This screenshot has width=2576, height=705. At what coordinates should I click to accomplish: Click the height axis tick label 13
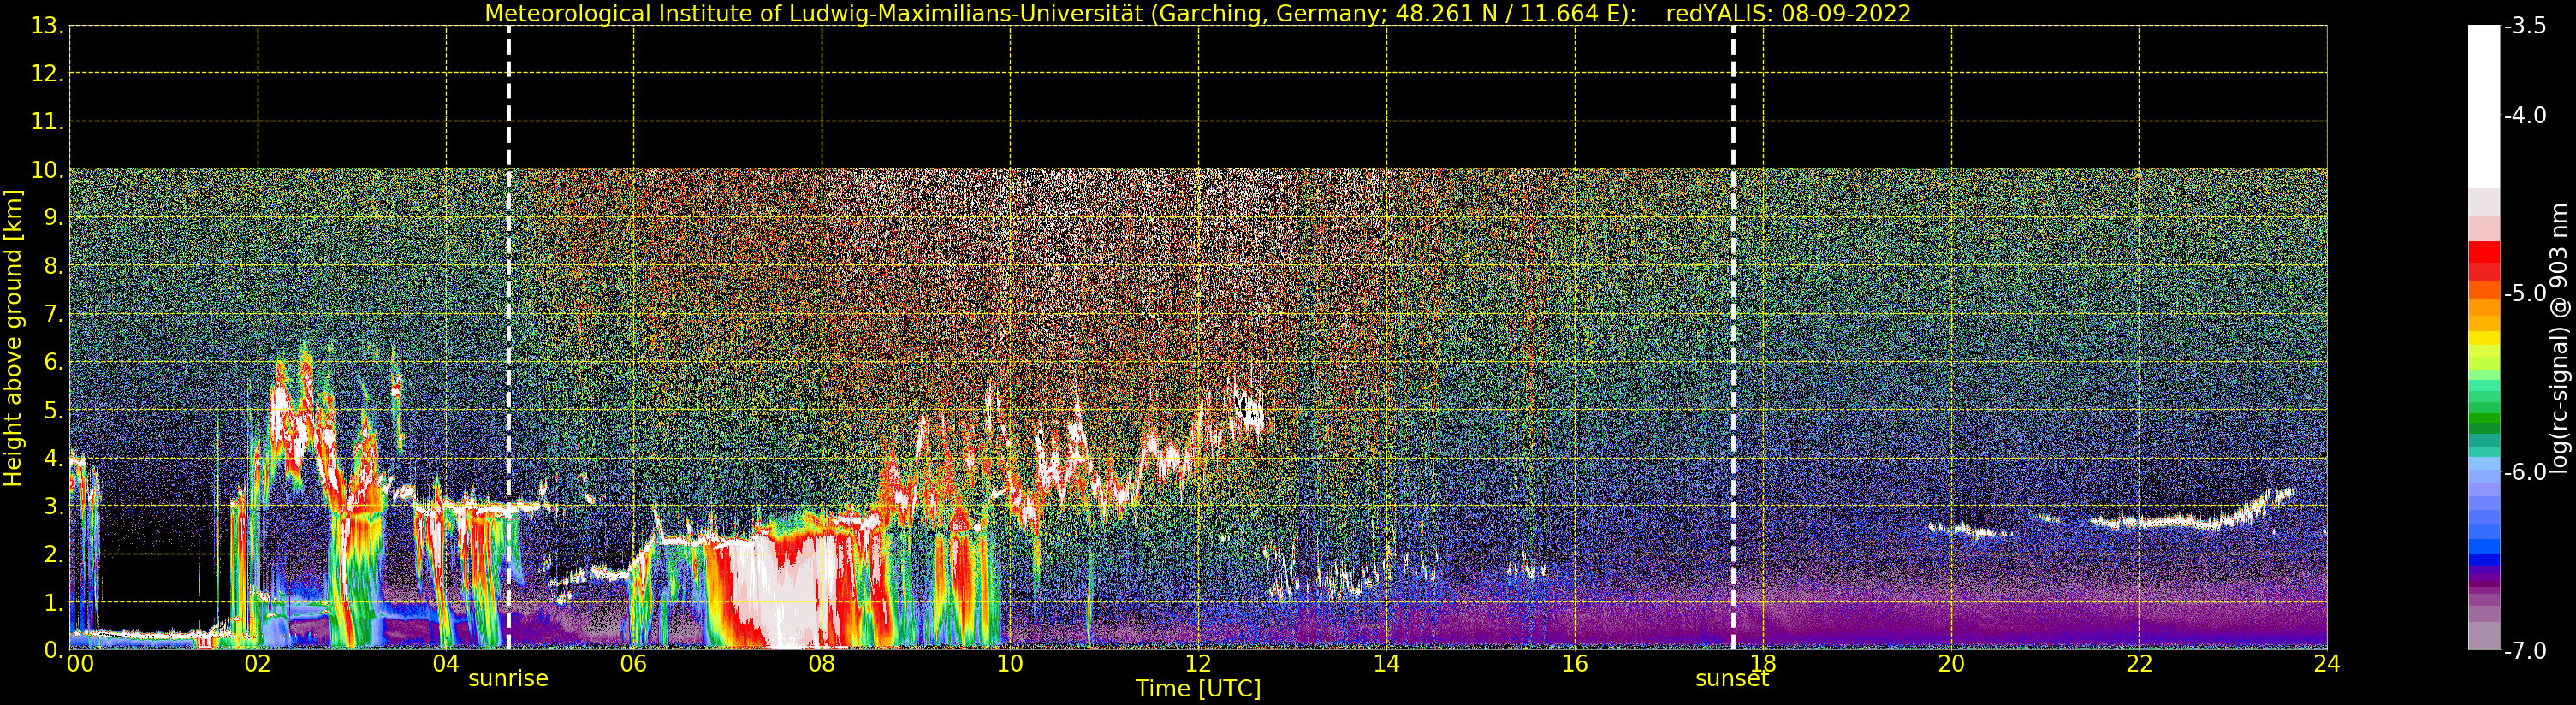point(45,26)
